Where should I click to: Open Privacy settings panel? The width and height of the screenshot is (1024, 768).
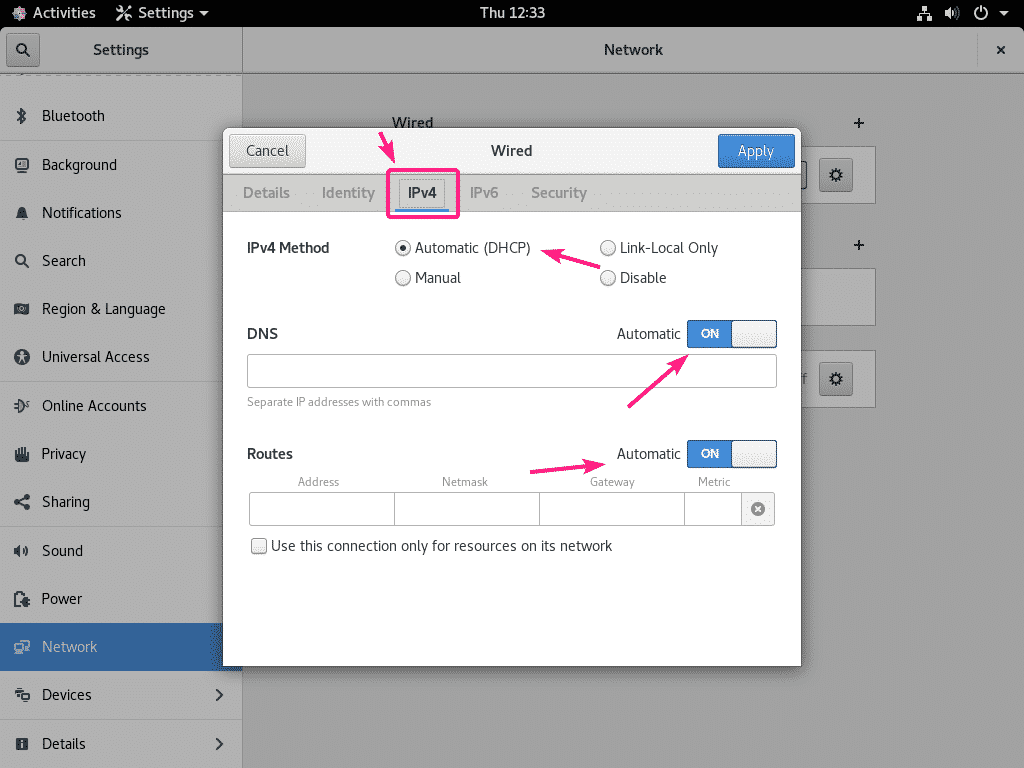(121, 454)
